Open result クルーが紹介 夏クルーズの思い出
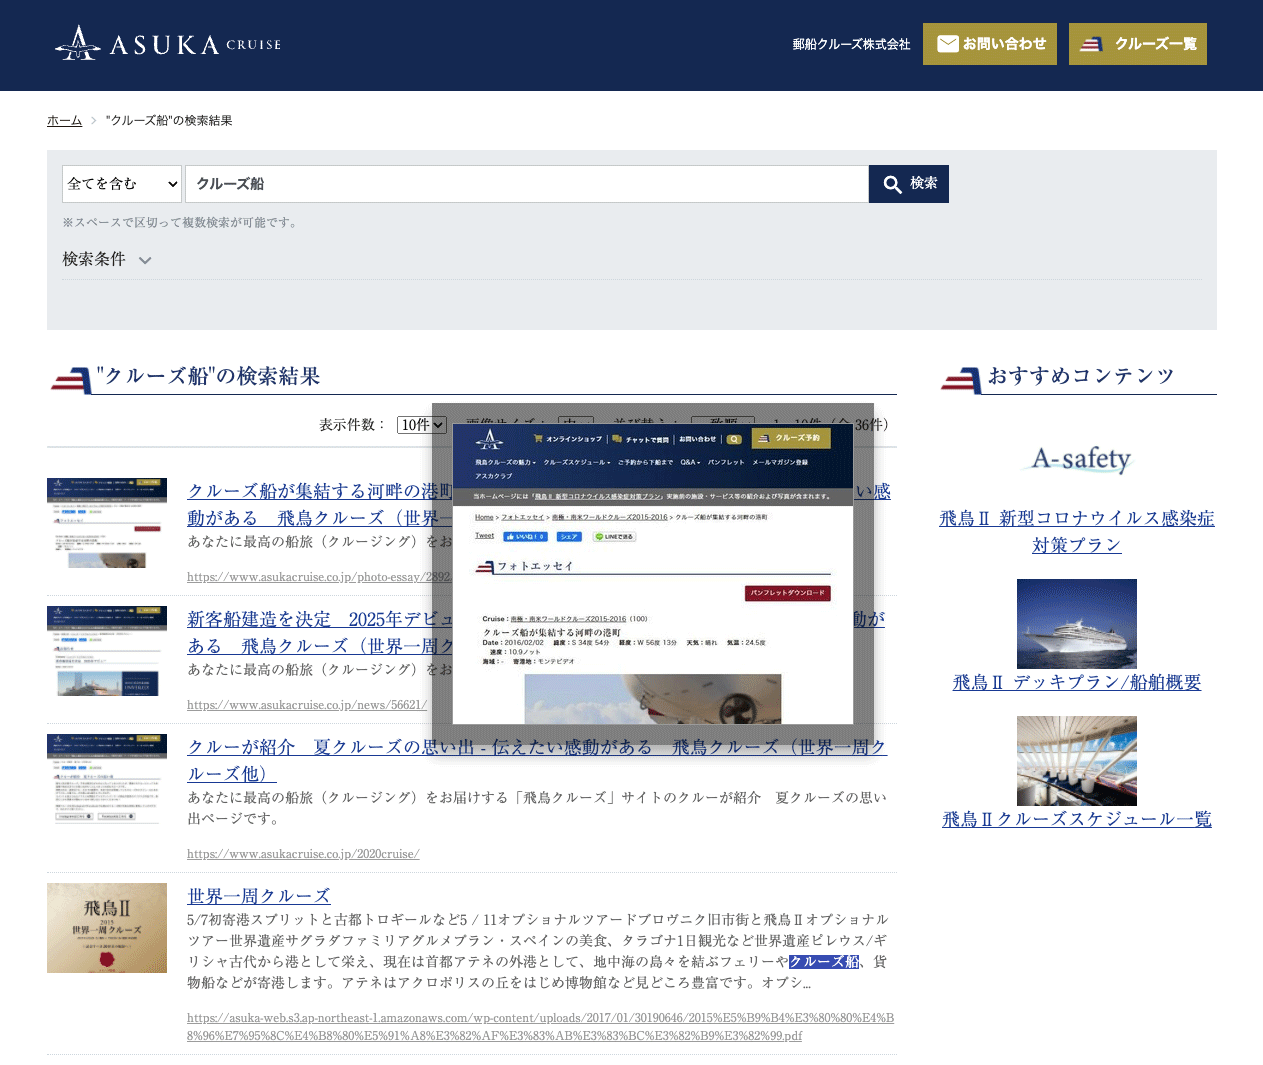The image size is (1263, 1065). tap(537, 761)
